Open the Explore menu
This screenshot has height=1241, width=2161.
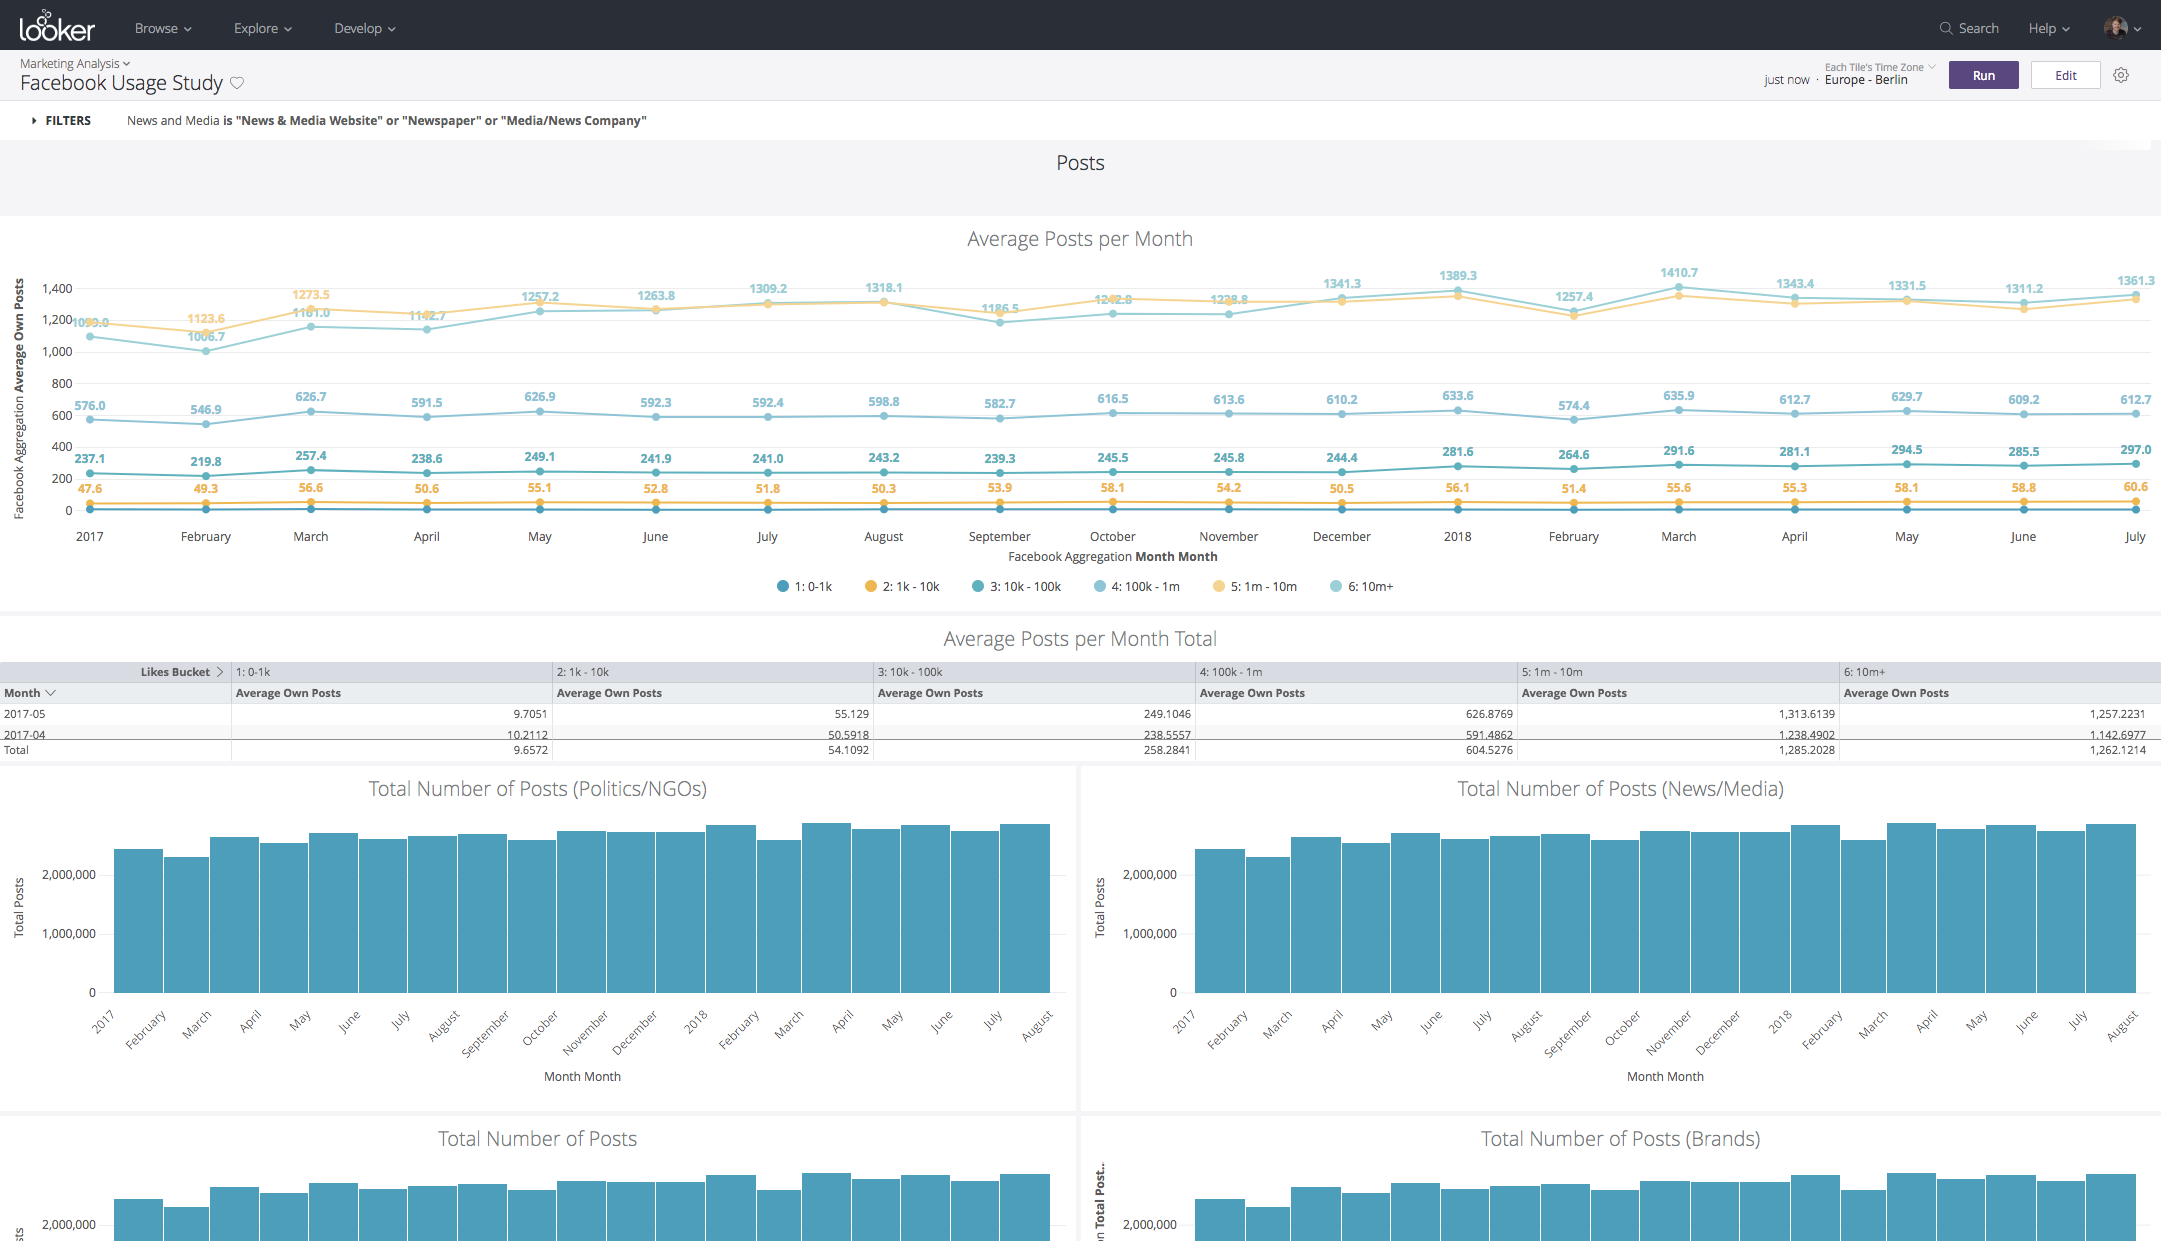[x=263, y=28]
